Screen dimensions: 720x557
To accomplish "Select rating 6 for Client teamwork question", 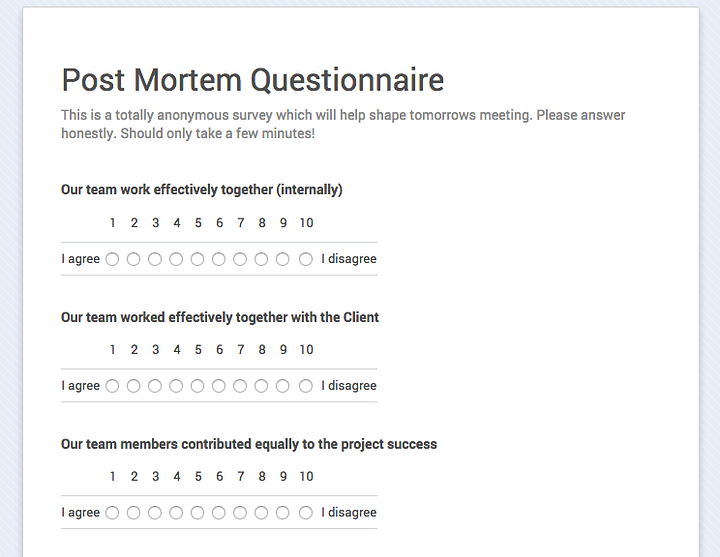I will [x=219, y=386].
